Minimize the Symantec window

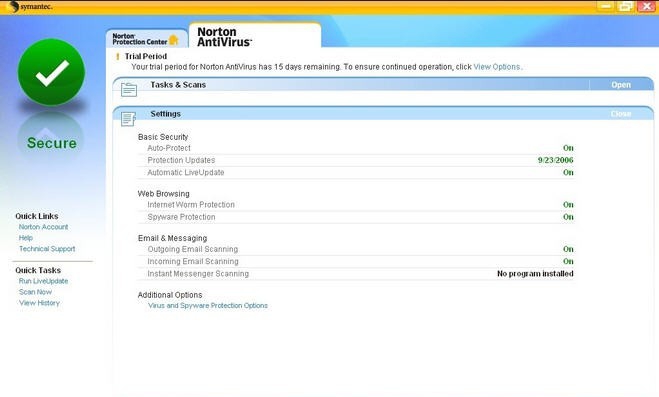[x=605, y=6]
